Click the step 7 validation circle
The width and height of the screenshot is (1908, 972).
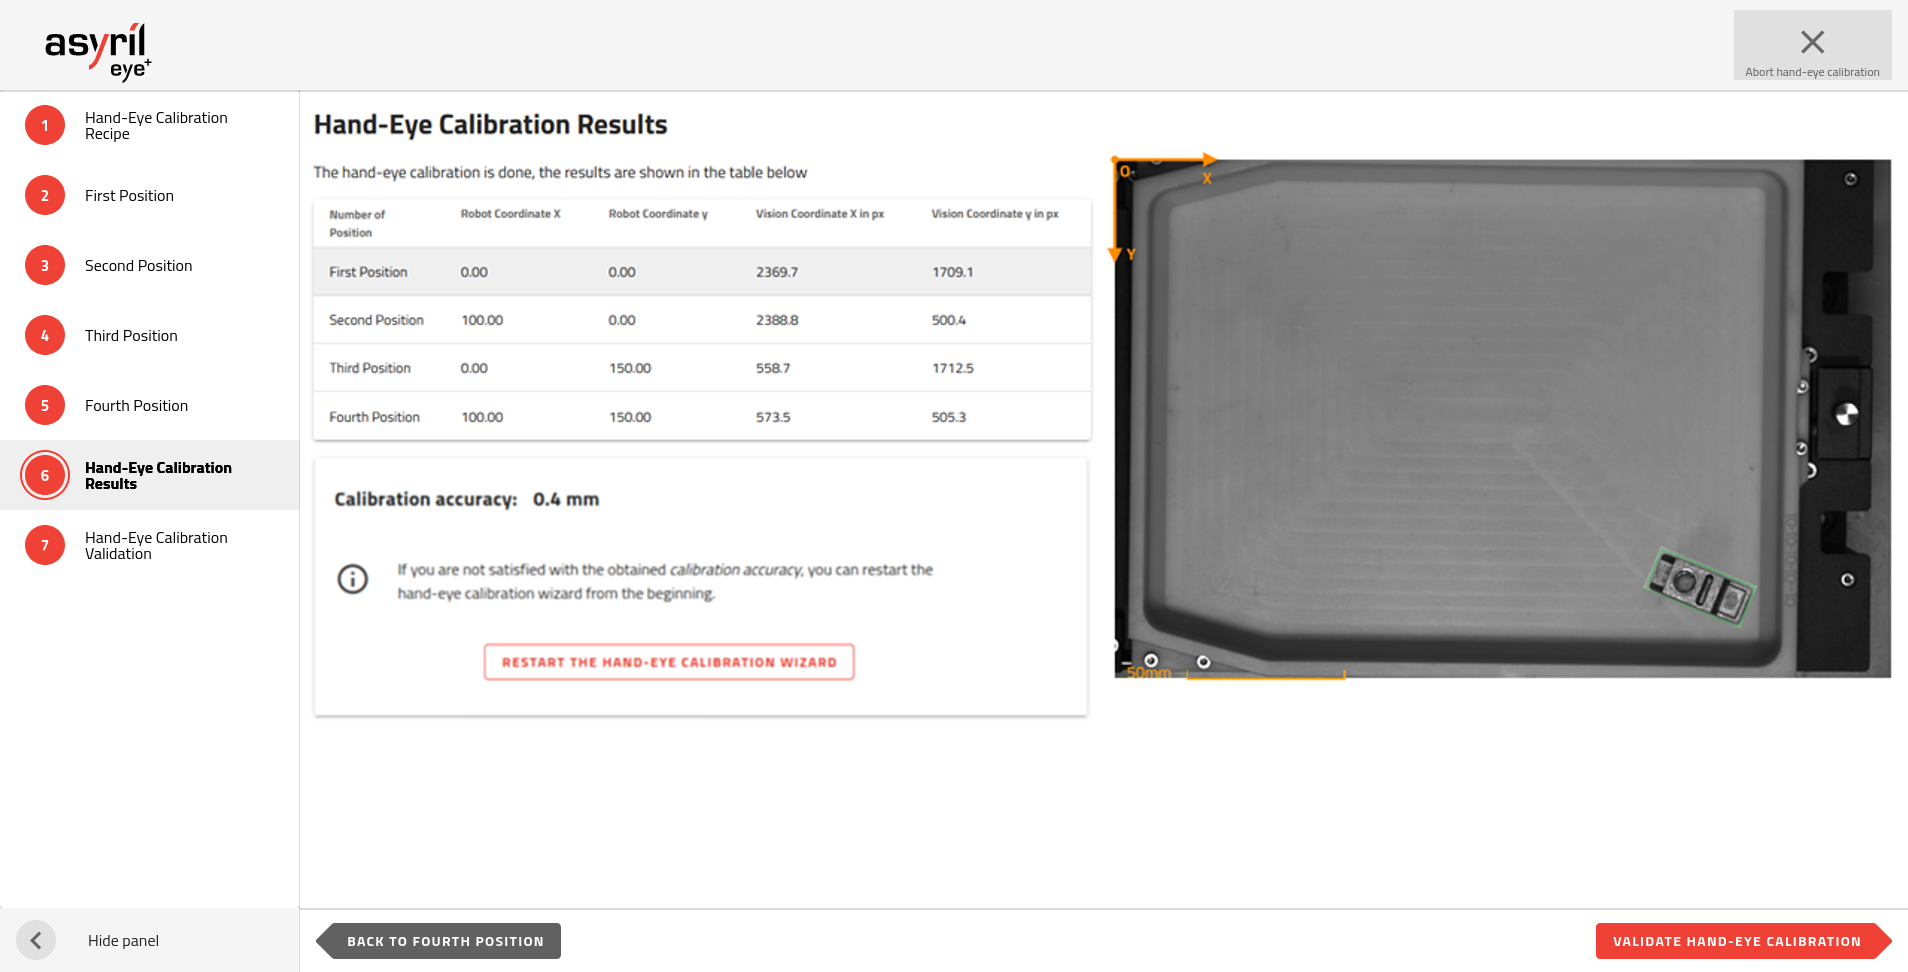point(45,546)
